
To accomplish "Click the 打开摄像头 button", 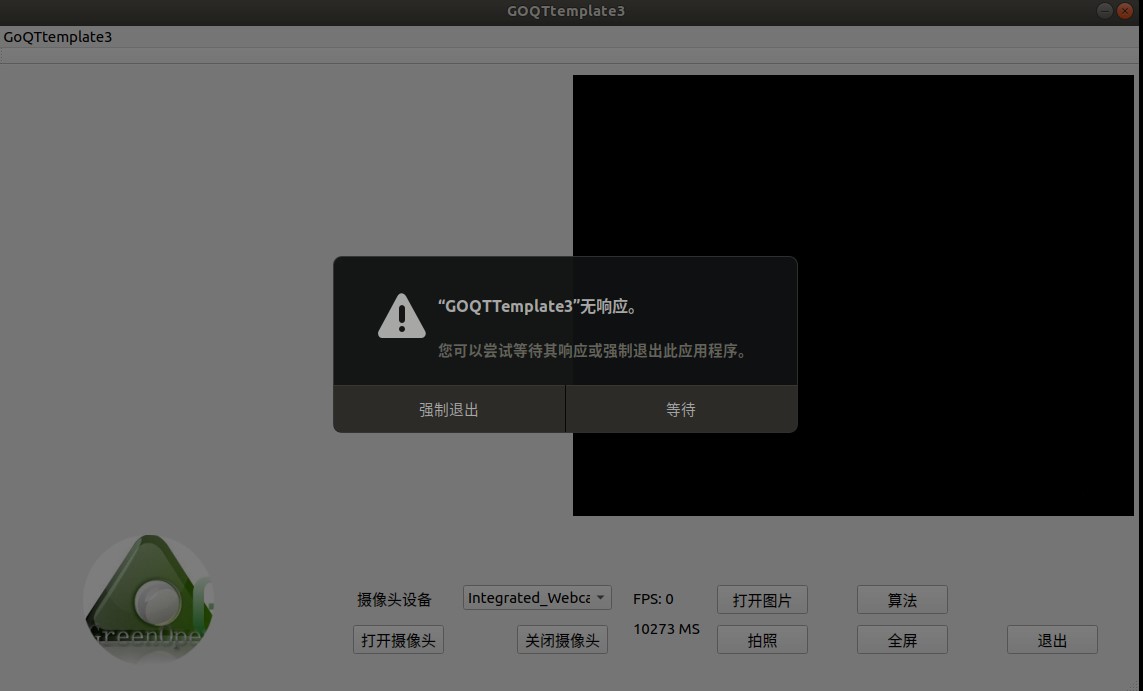I will coord(398,640).
